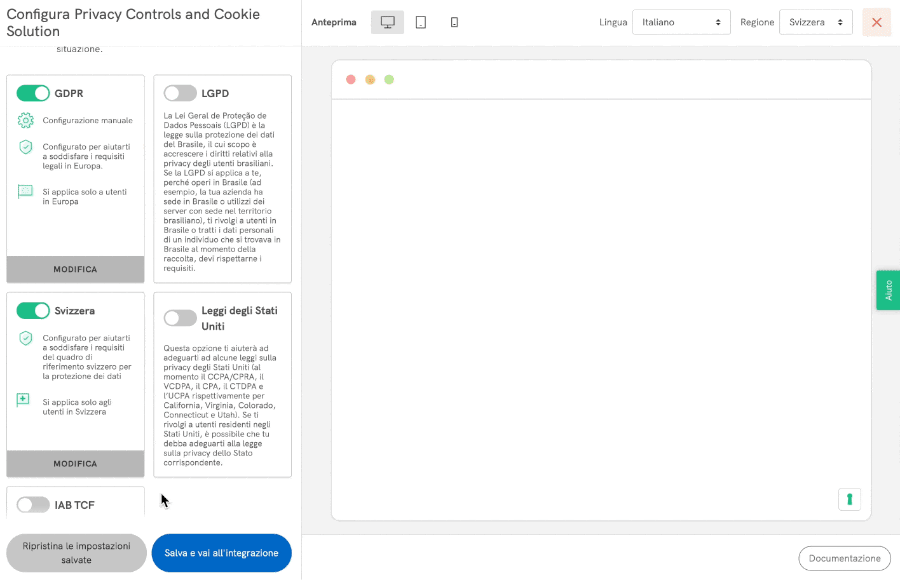Open the Aiuto help side tab

[x=888, y=290]
